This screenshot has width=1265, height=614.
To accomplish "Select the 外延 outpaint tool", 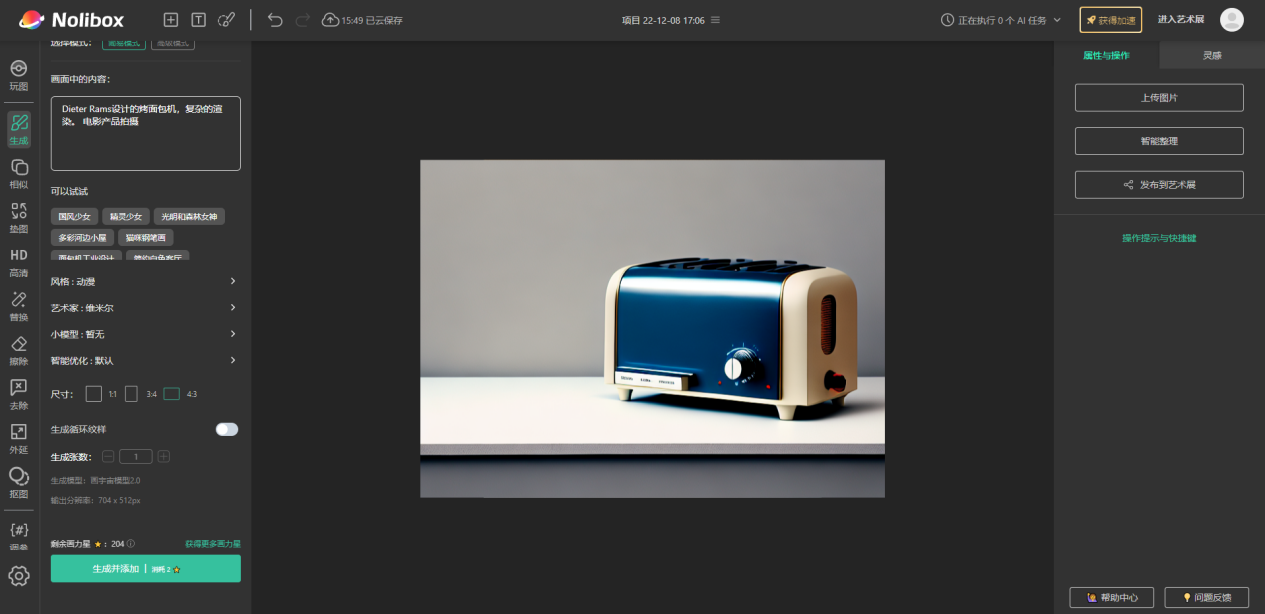I will click(19, 438).
